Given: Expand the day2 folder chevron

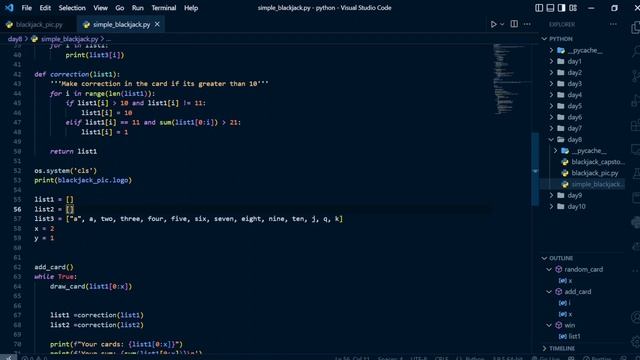Looking at the screenshot, I should pyautogui.click(x=551, y=73).
